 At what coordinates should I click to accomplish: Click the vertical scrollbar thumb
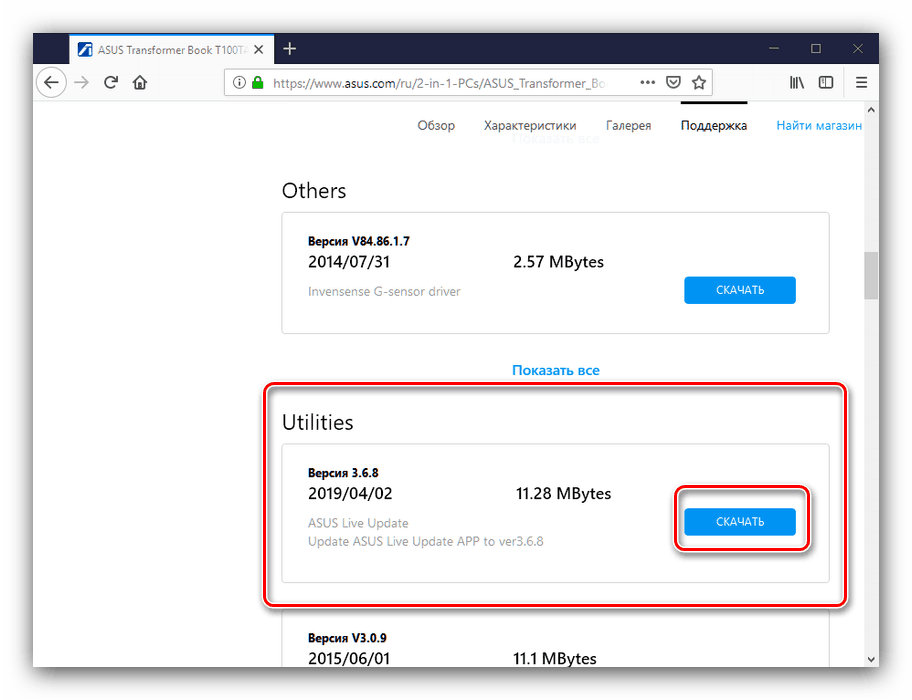pos(871,275)
